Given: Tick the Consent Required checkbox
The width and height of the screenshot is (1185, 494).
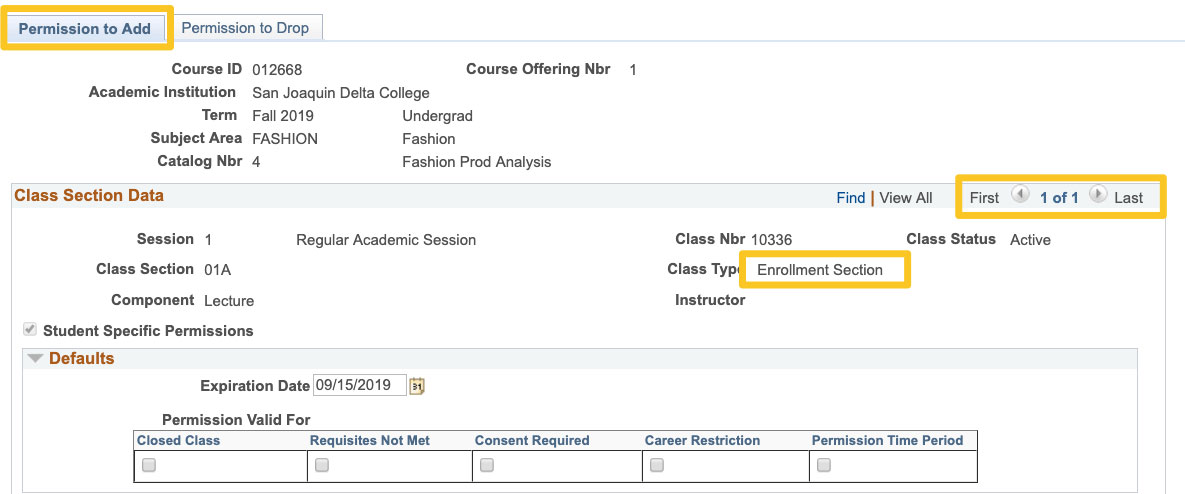Looking at the screenshot, I should pyautogui.click(x=487, y=465).
